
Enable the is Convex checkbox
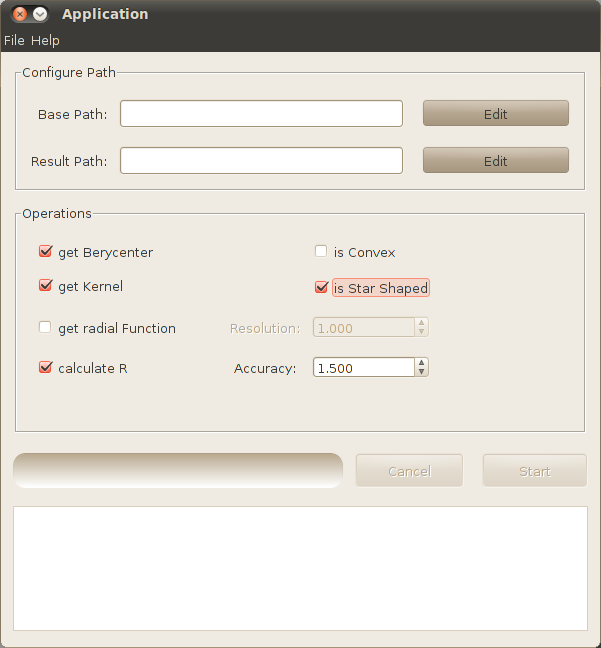click(x=321, y=251)
